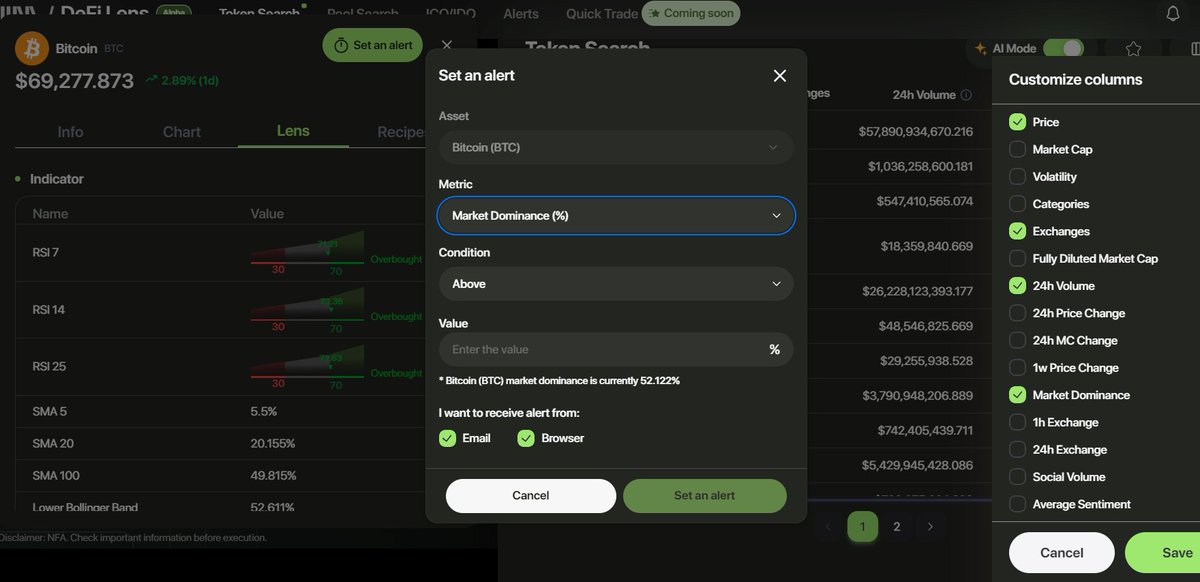Open the Alerts navigation item
The height and width of the screenshot is (582, 1200).
pos(521,14)
